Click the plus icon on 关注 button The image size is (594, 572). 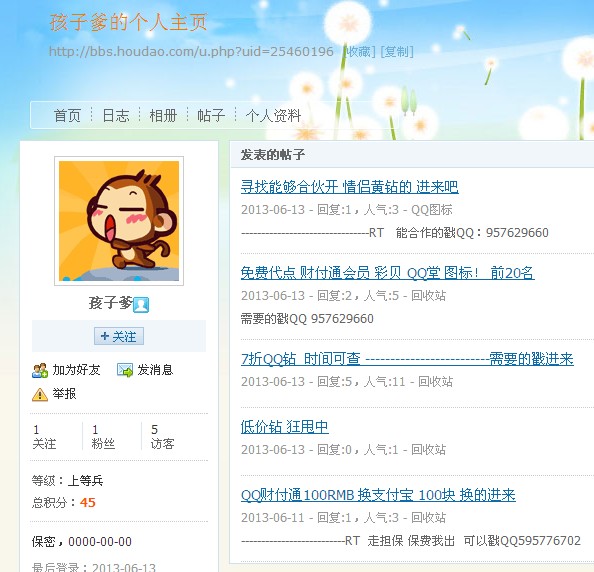pos(105,336)
